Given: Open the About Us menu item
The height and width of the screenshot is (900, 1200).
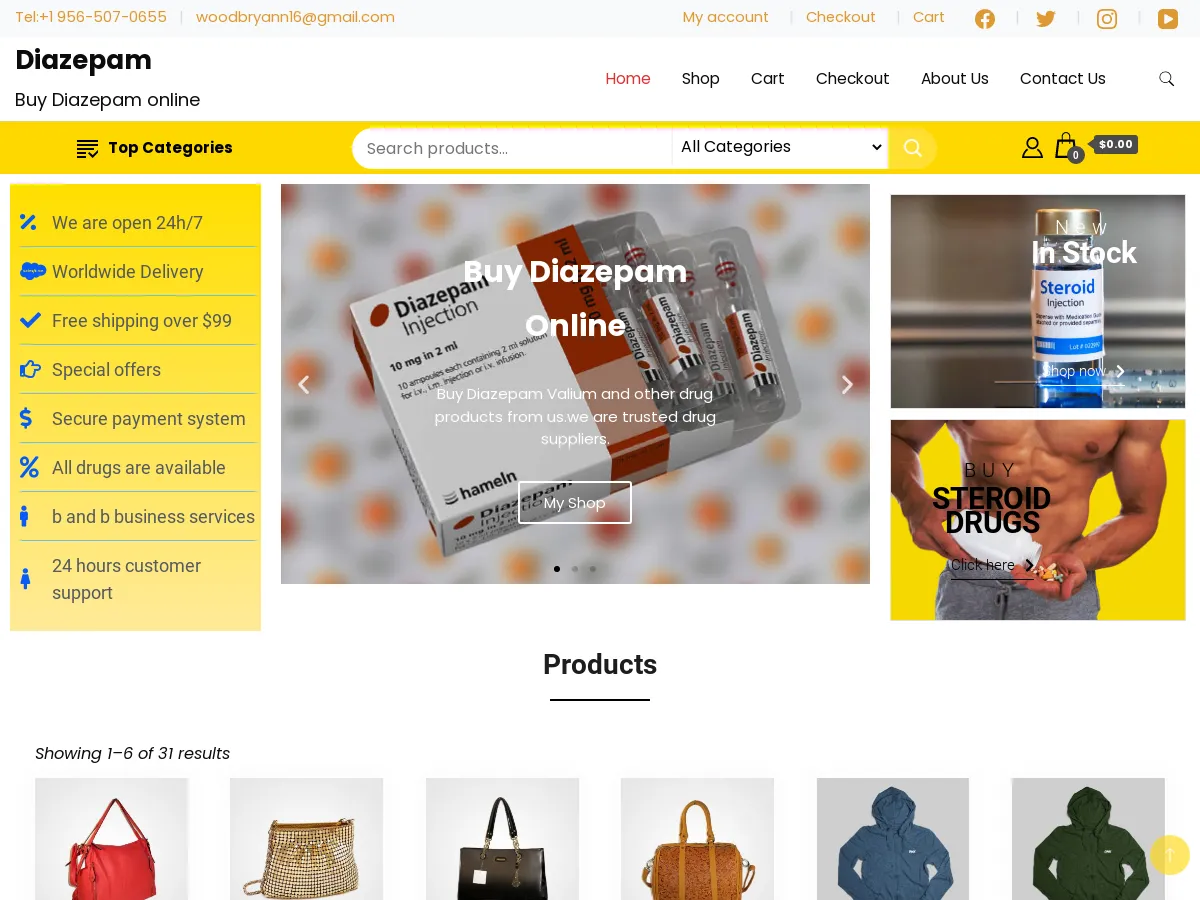Looking at the screenshot, I should [x=955, y=79].
